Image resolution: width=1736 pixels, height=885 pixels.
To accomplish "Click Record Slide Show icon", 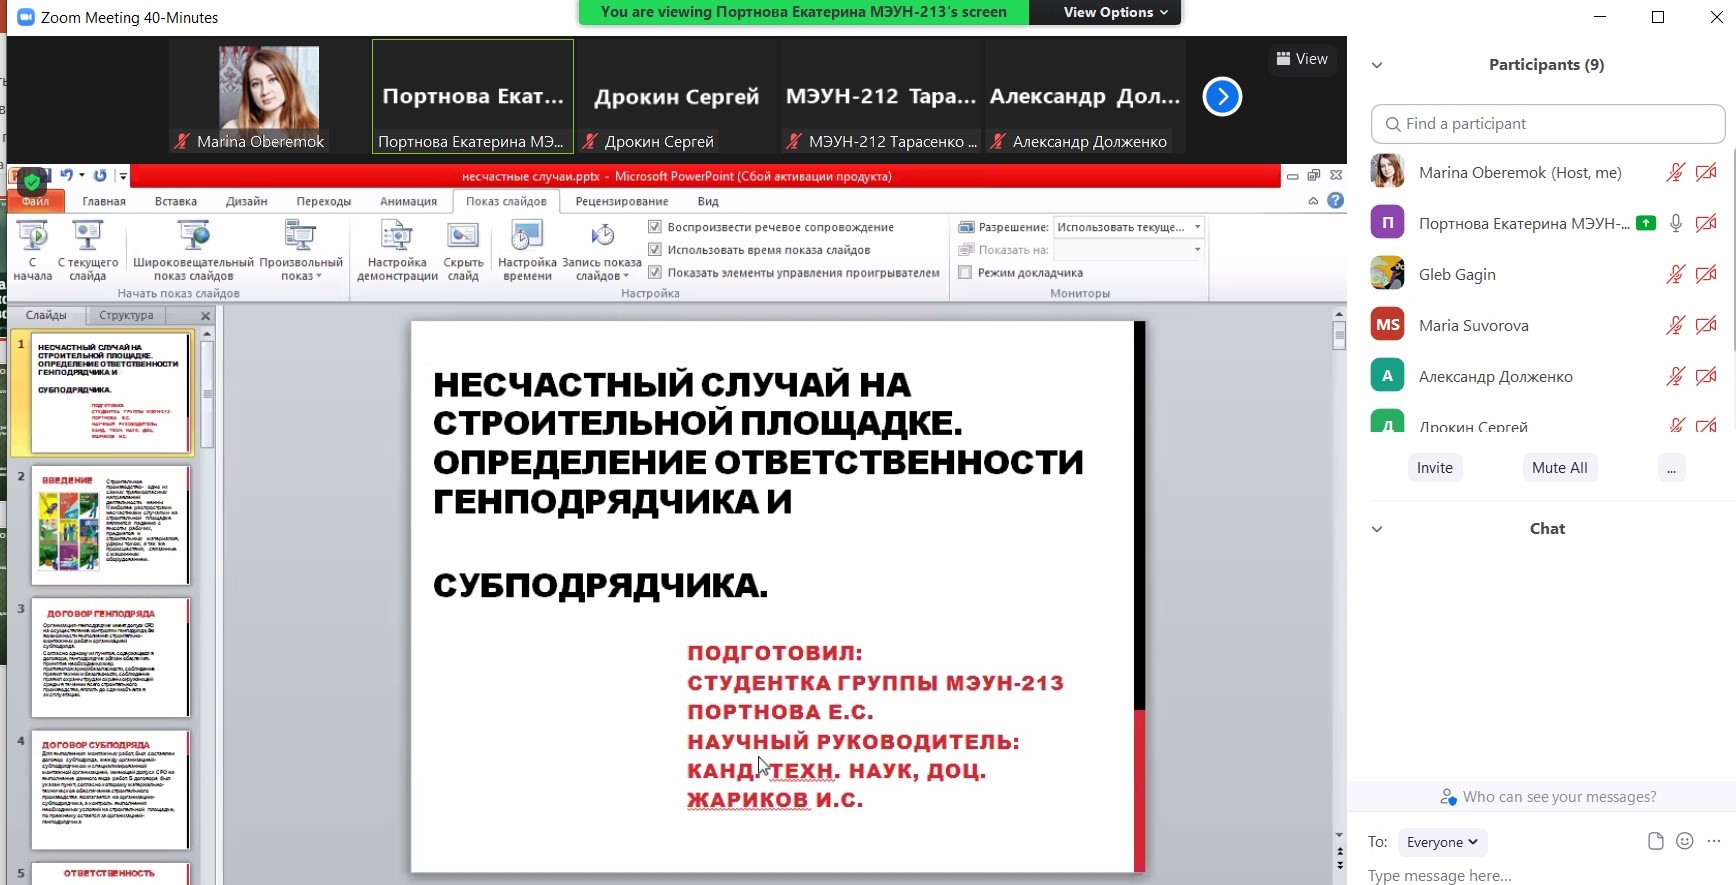I will click(602, 237).
